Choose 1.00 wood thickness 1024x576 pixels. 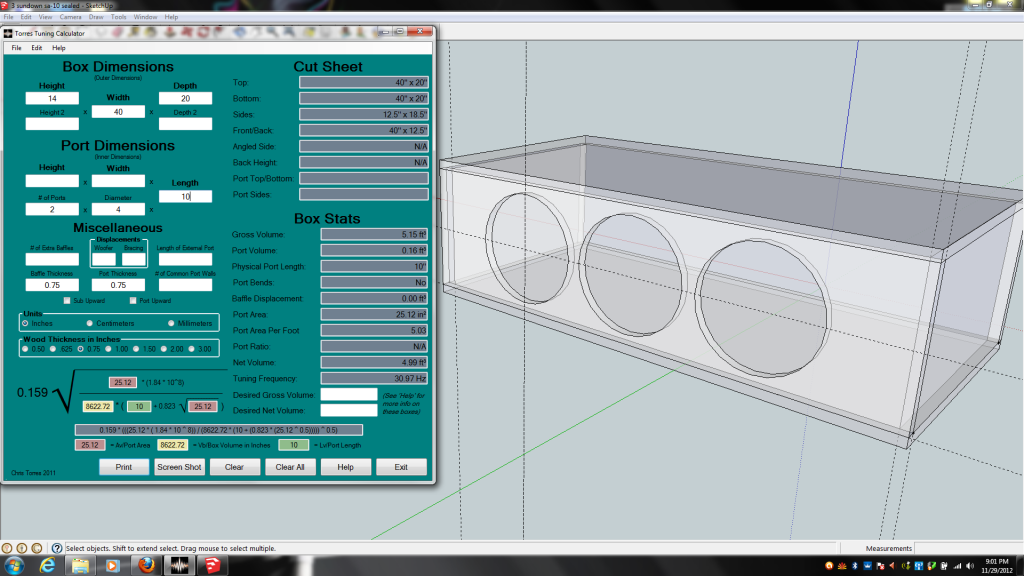(x=108, y=349)
